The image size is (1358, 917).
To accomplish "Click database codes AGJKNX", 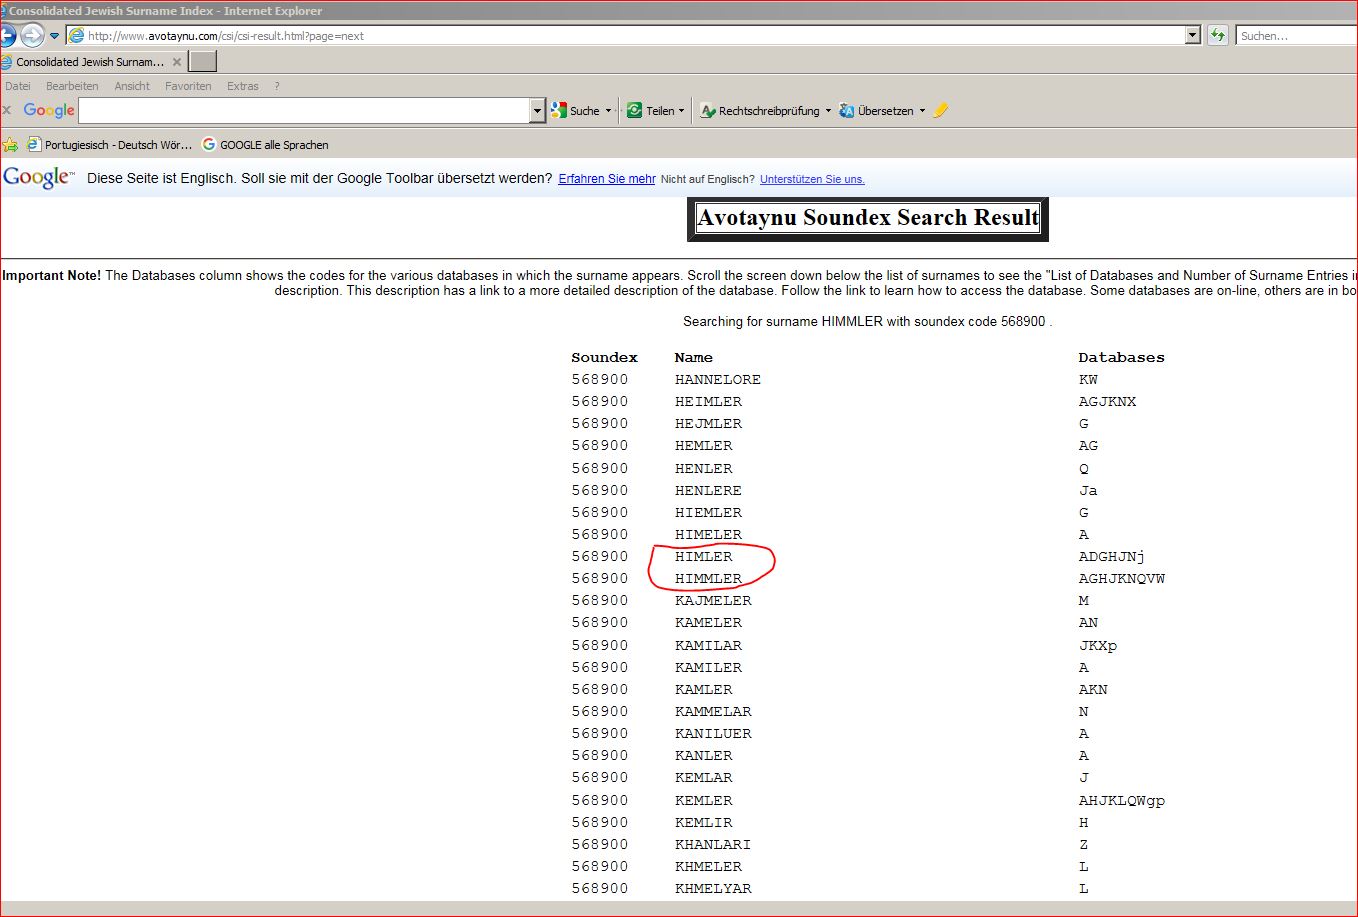I will (x=1107, y=402).
